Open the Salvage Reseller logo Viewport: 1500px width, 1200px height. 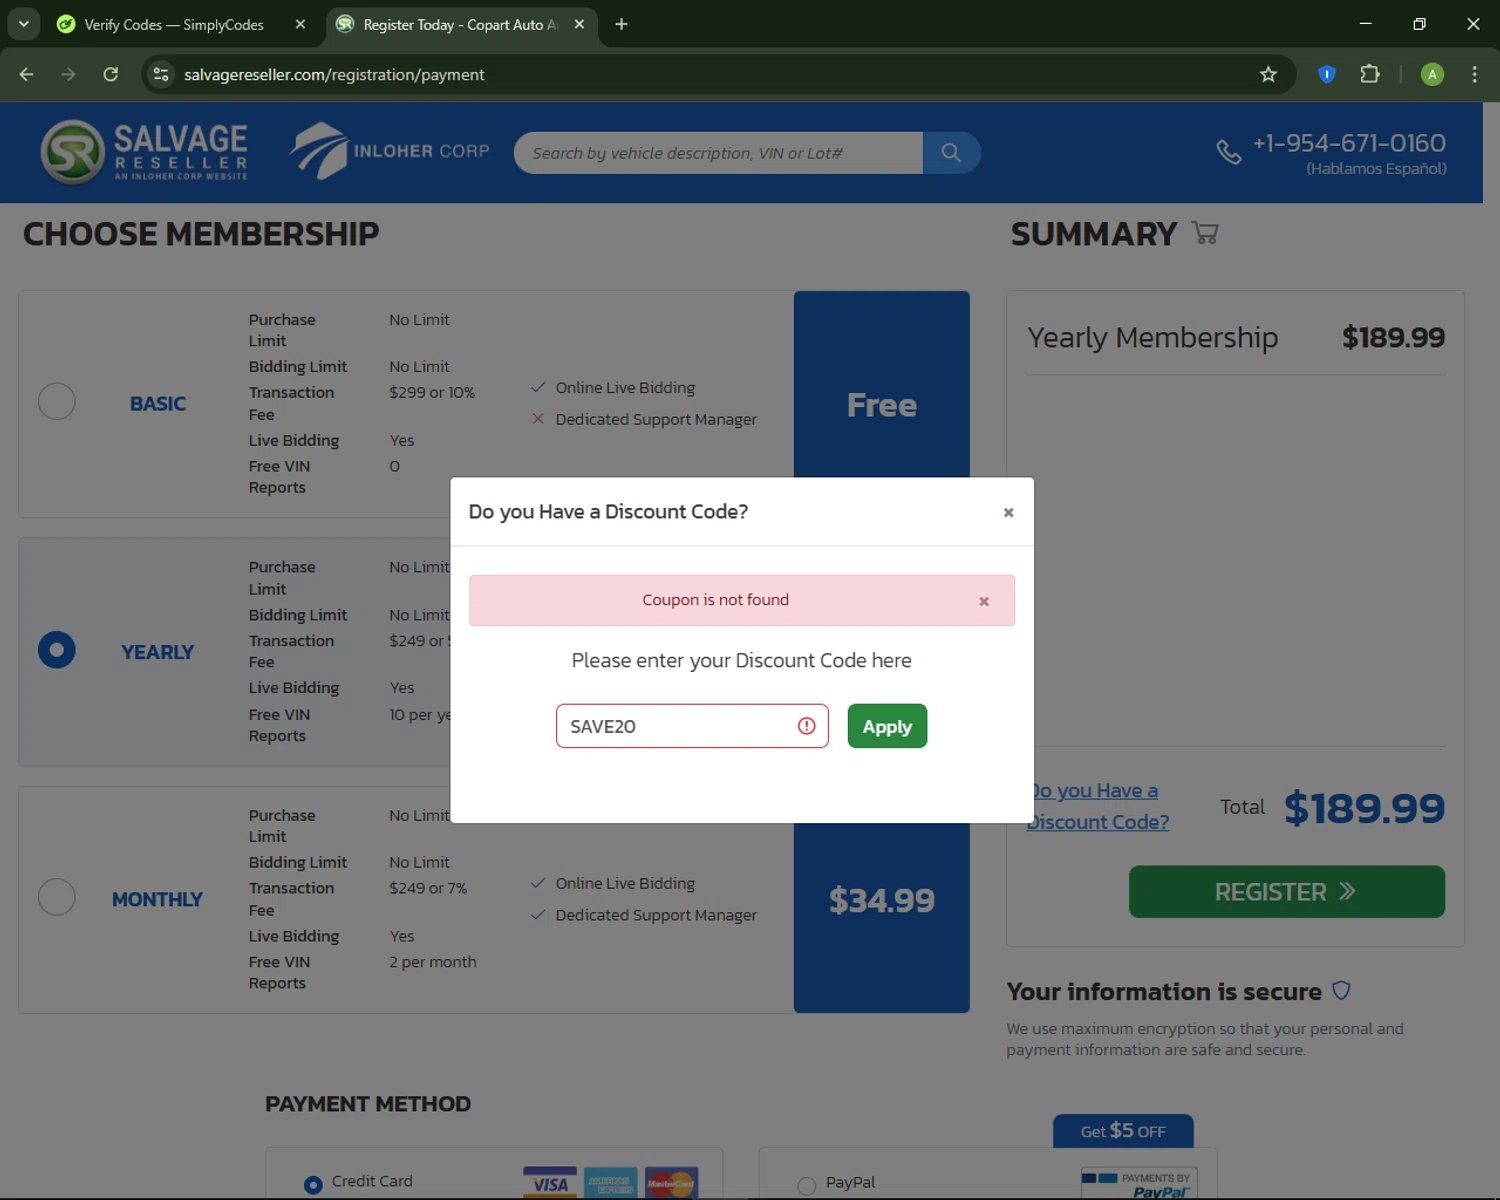(144, 152)
